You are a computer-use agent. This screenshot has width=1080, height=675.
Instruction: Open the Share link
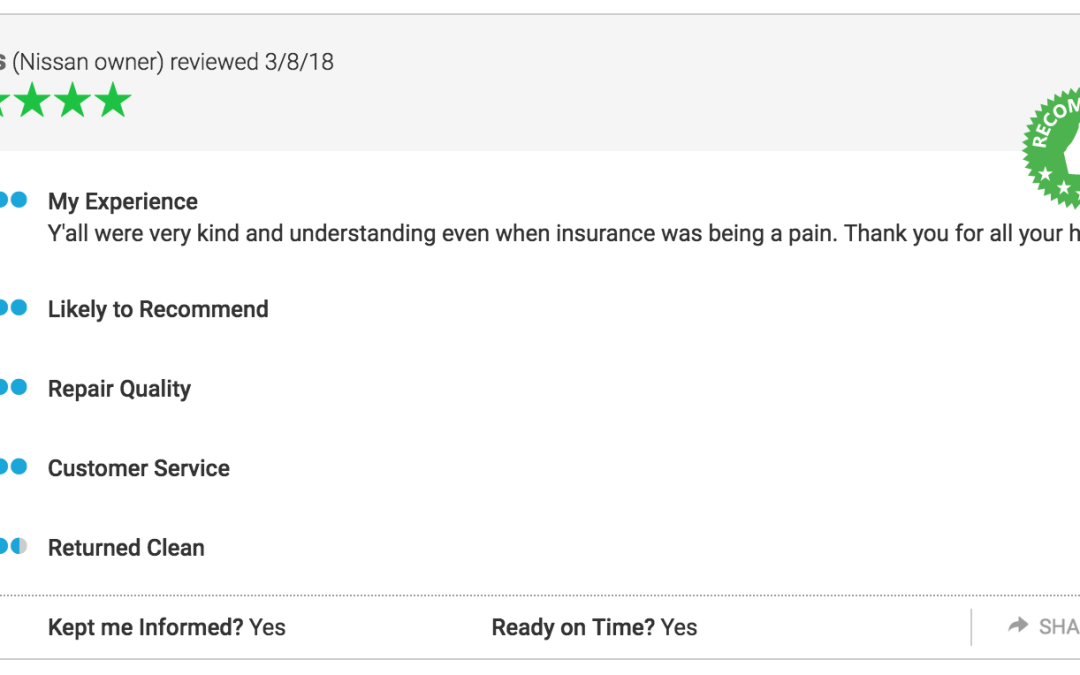(x=1043, y=626)
